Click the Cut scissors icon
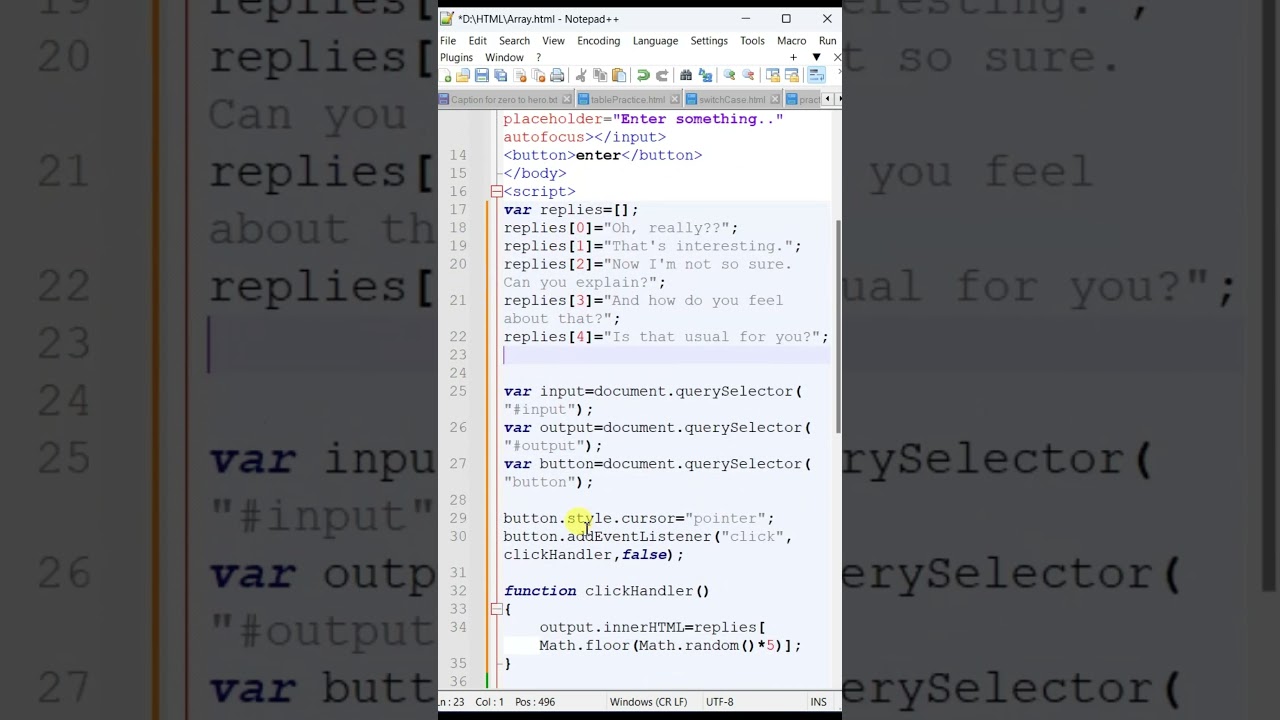Image resolution: width=1280 pixels, height=720 pixels. [x=581, y=76]
